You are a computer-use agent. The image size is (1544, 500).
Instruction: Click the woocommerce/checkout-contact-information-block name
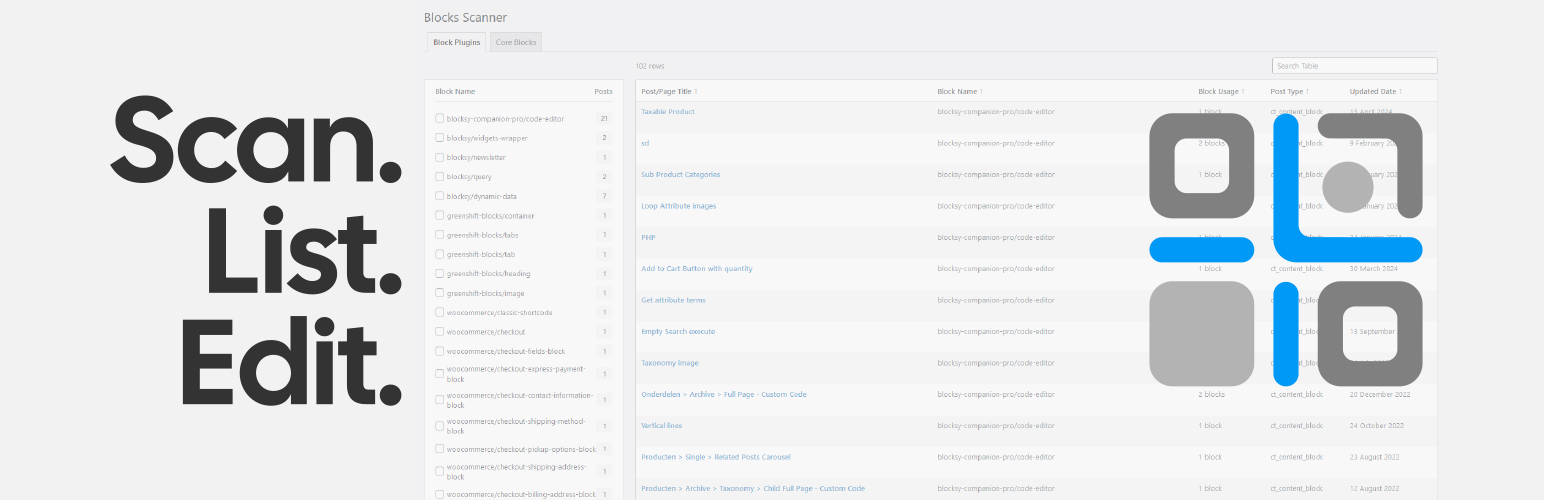pyautogui.click(x=520, y=400)
